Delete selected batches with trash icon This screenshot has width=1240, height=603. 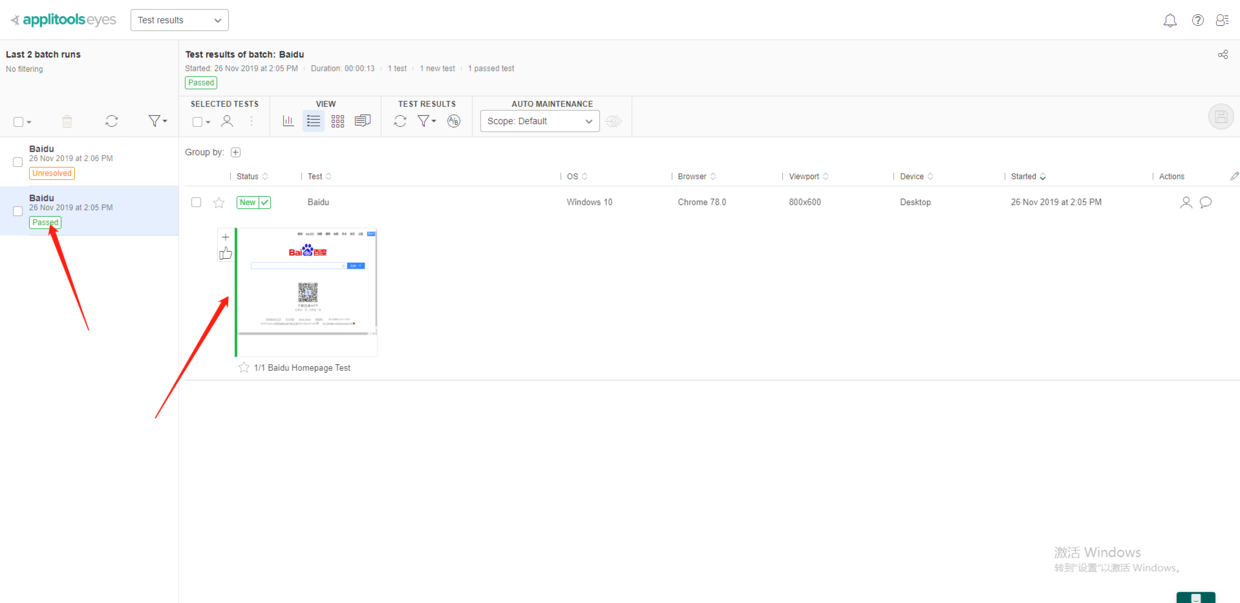pos(67,121)
